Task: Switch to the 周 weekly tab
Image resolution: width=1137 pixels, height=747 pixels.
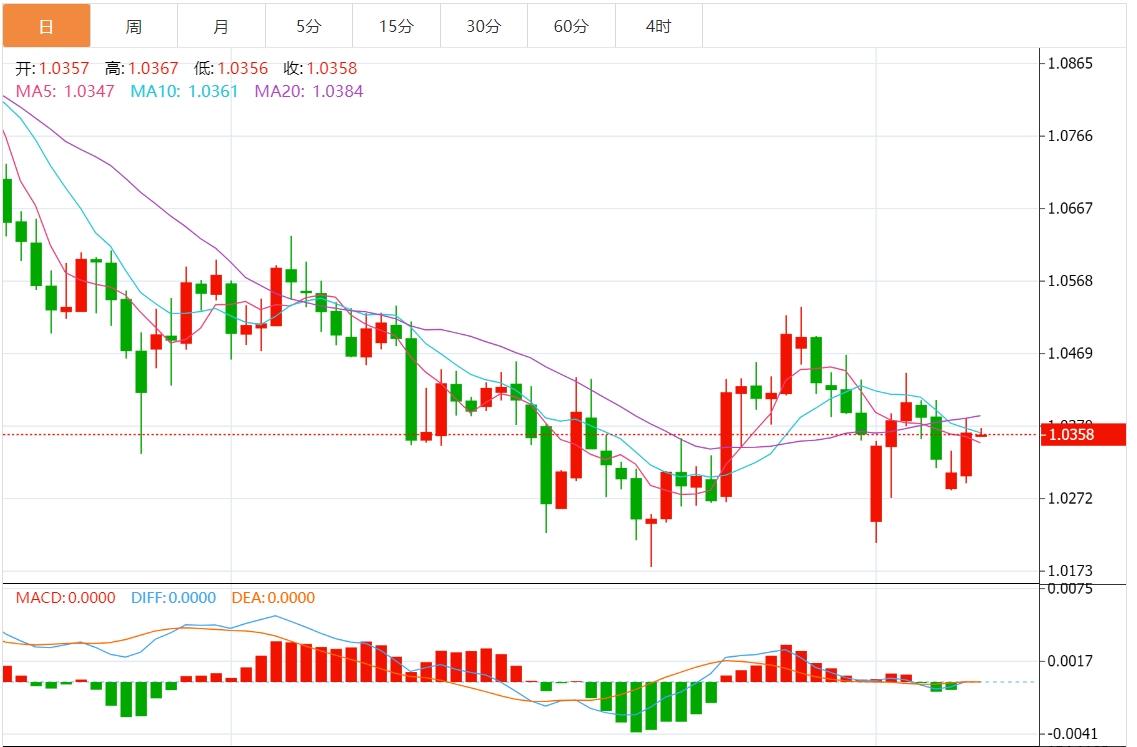Action: (134, 26)
